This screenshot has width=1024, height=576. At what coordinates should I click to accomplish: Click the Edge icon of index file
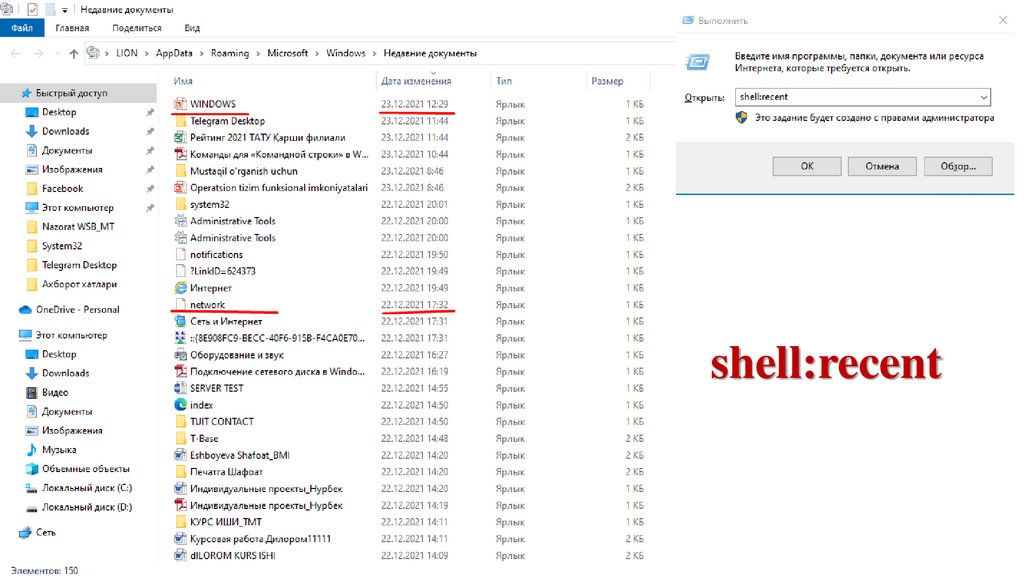(180, 405)
